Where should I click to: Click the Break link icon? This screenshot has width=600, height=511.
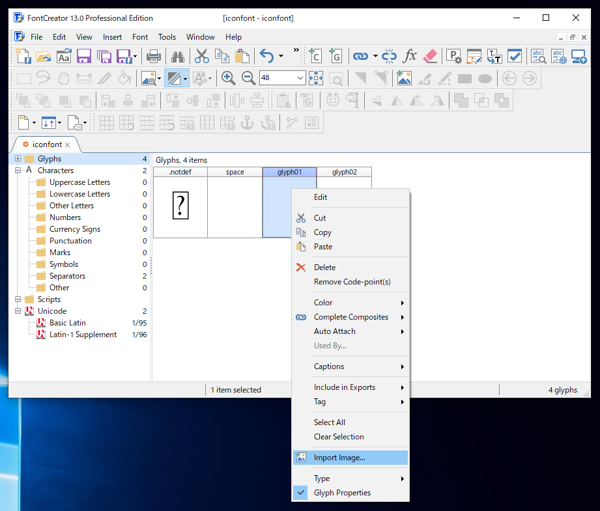tap(389, 56)
